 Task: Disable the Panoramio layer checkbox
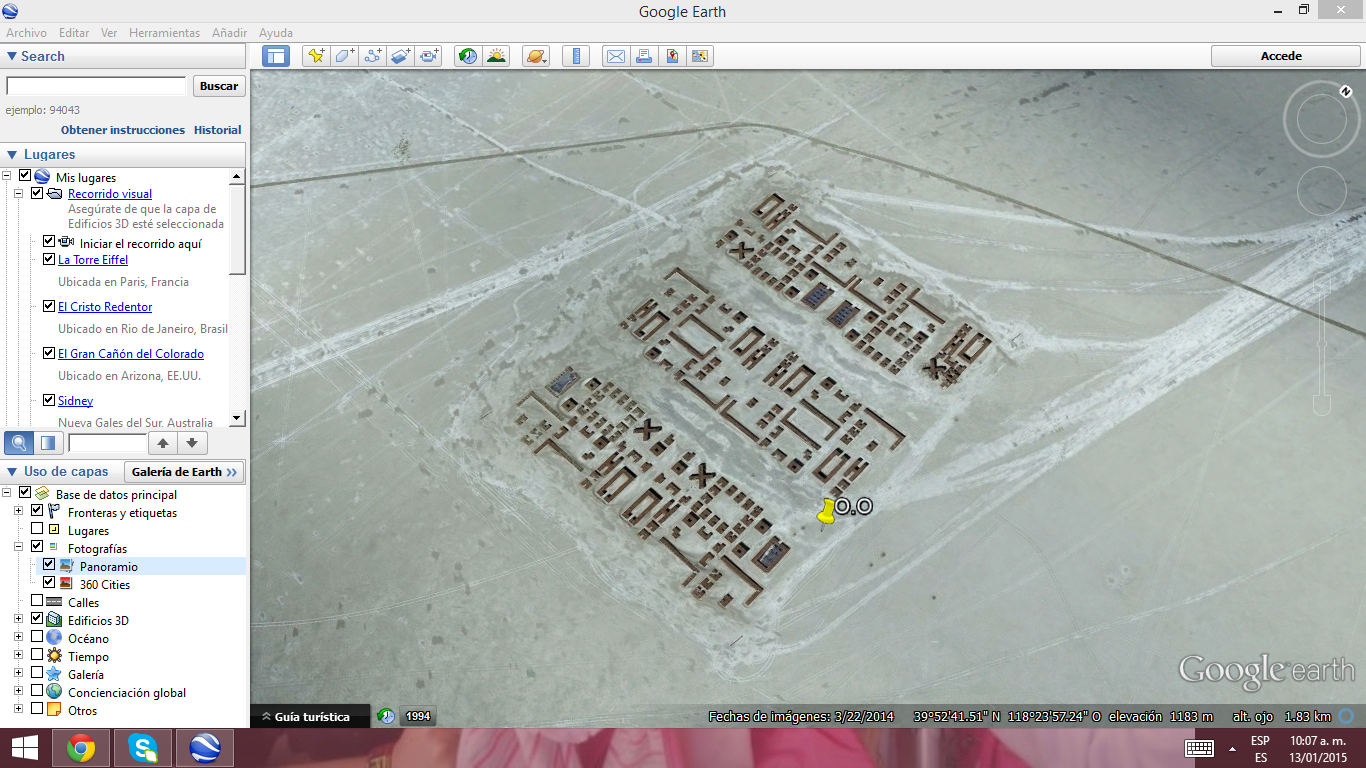(x=49, y=565)
